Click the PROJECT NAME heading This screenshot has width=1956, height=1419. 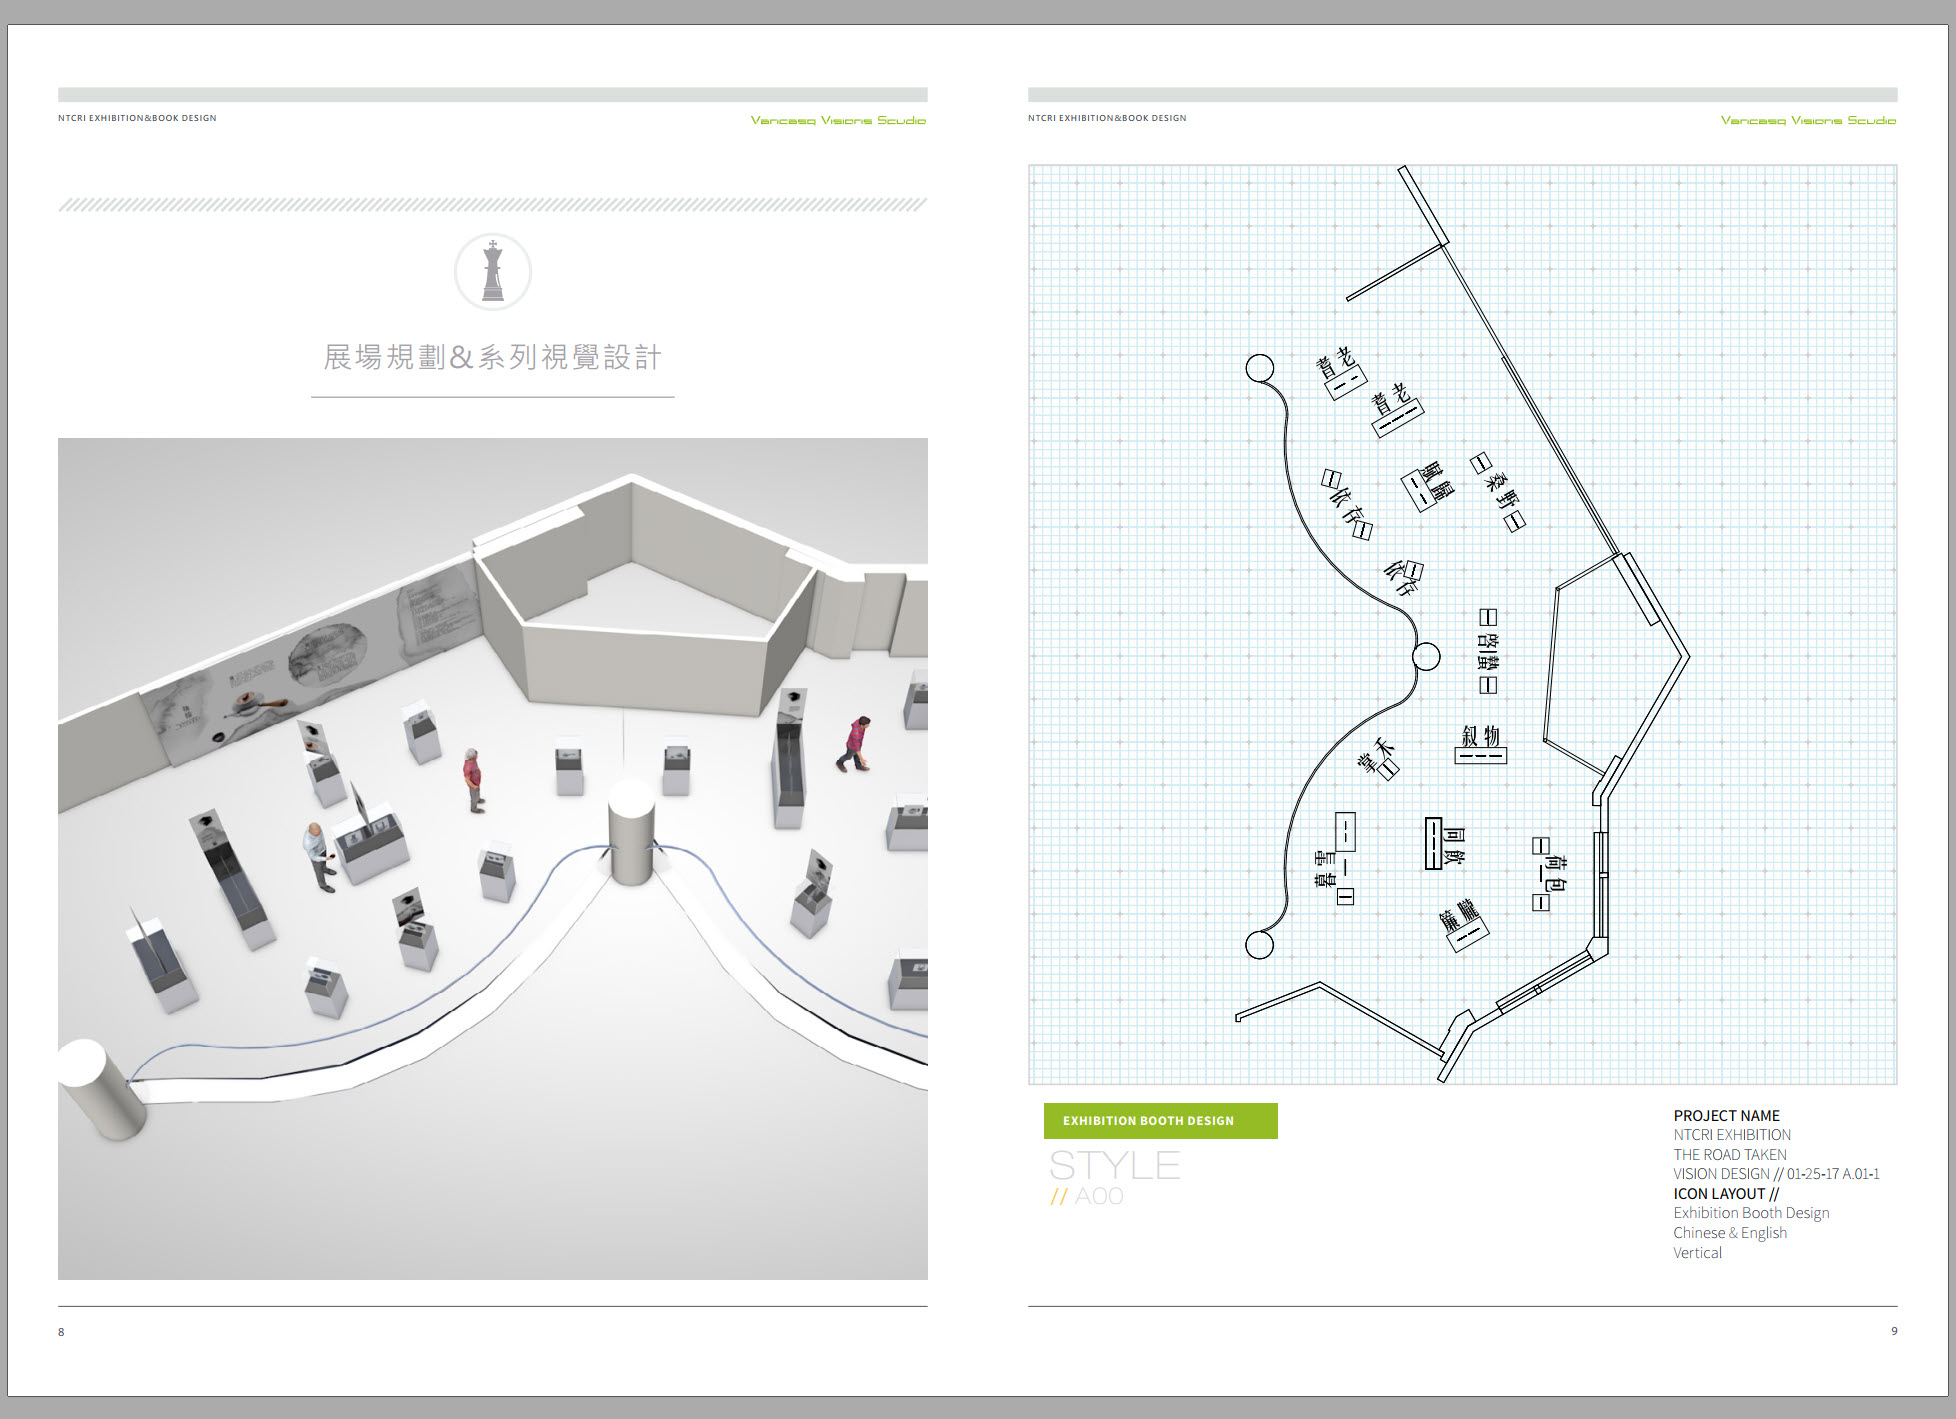click(x=1726, y=1115)
